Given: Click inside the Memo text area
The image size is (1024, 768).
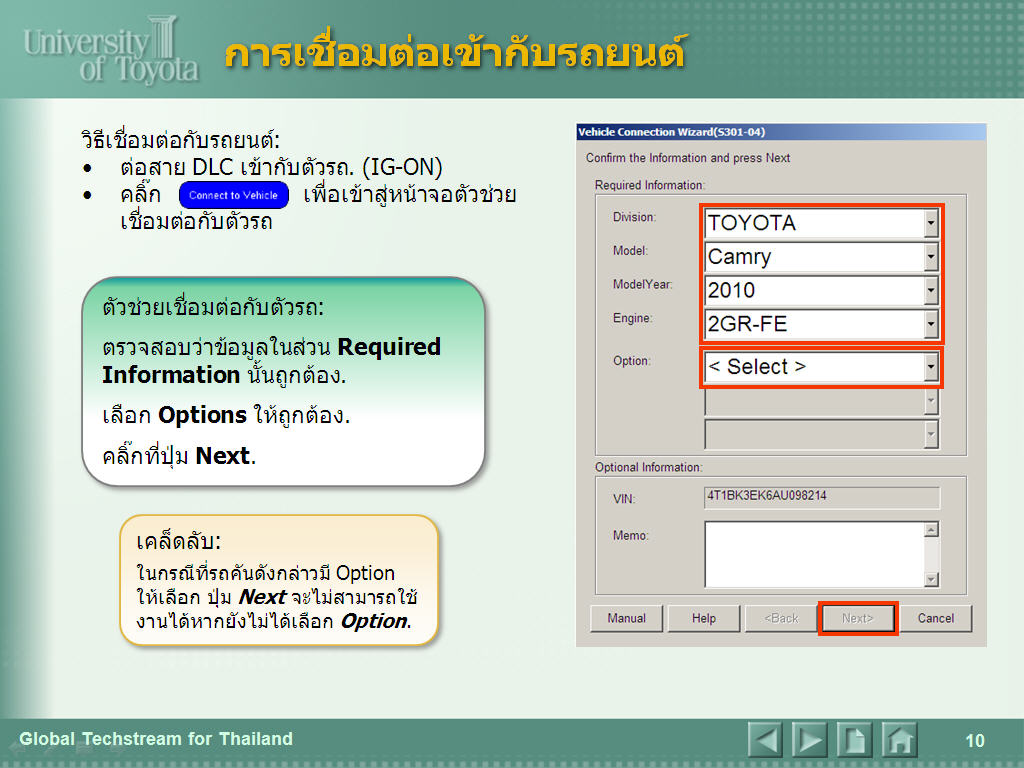Looking at the screenshot, I should 814,554.
